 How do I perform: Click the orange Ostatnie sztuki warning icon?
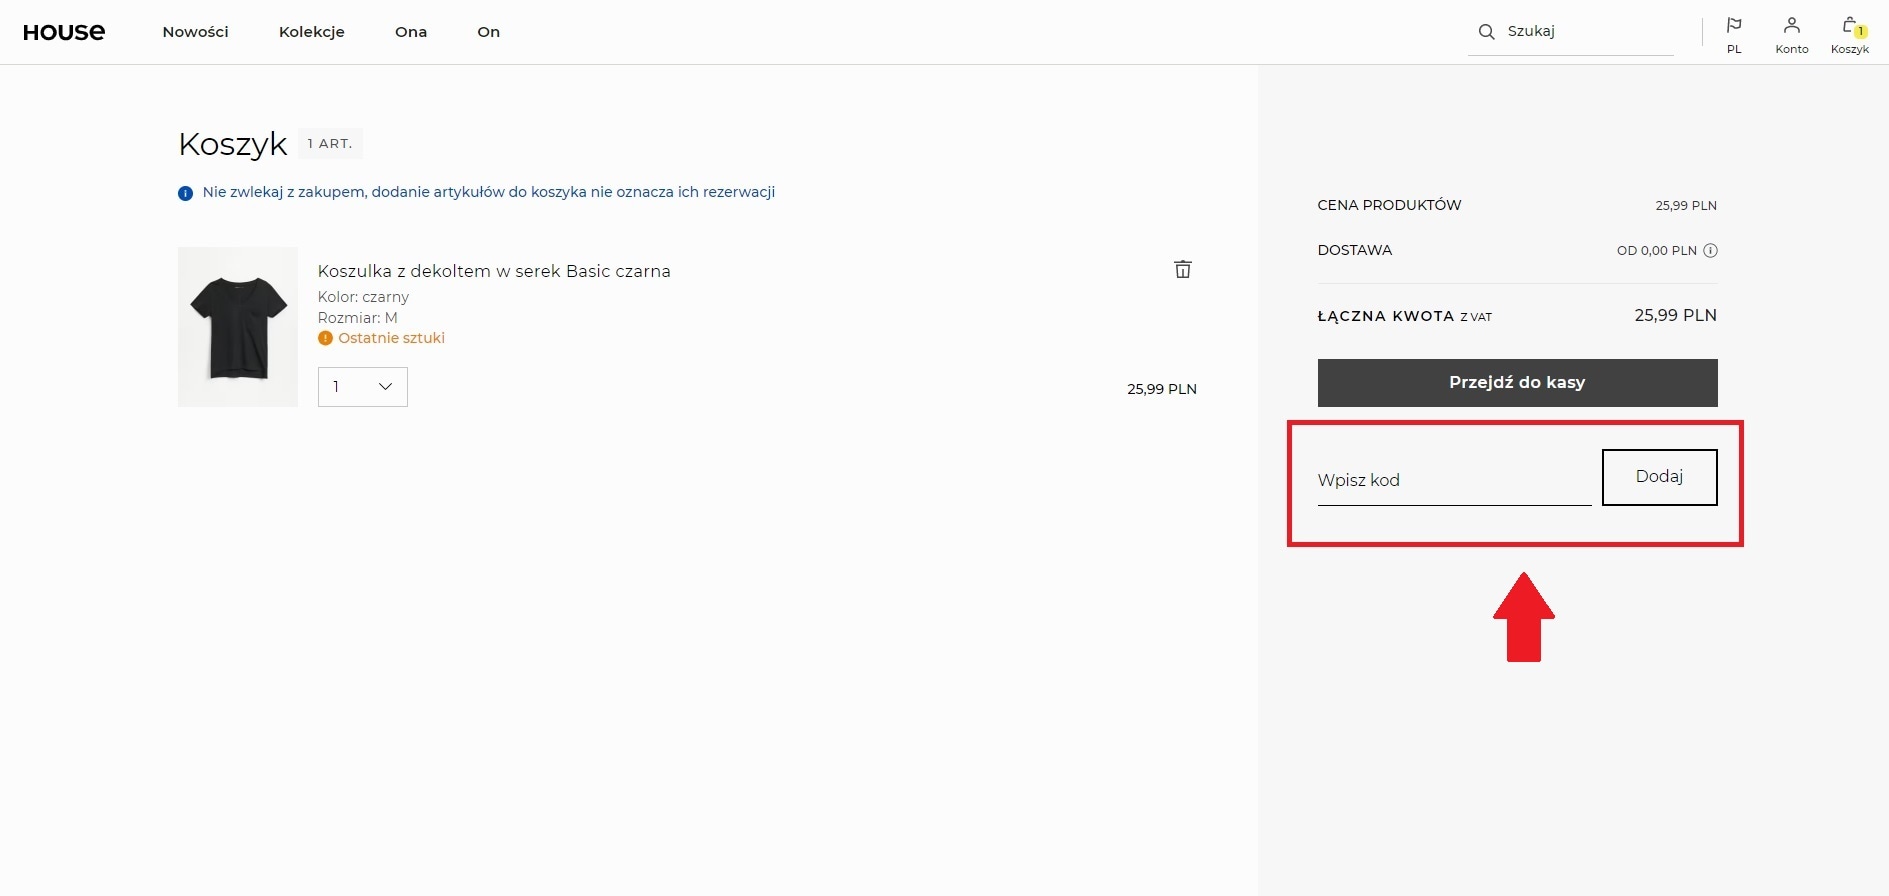tap(325, 338)
